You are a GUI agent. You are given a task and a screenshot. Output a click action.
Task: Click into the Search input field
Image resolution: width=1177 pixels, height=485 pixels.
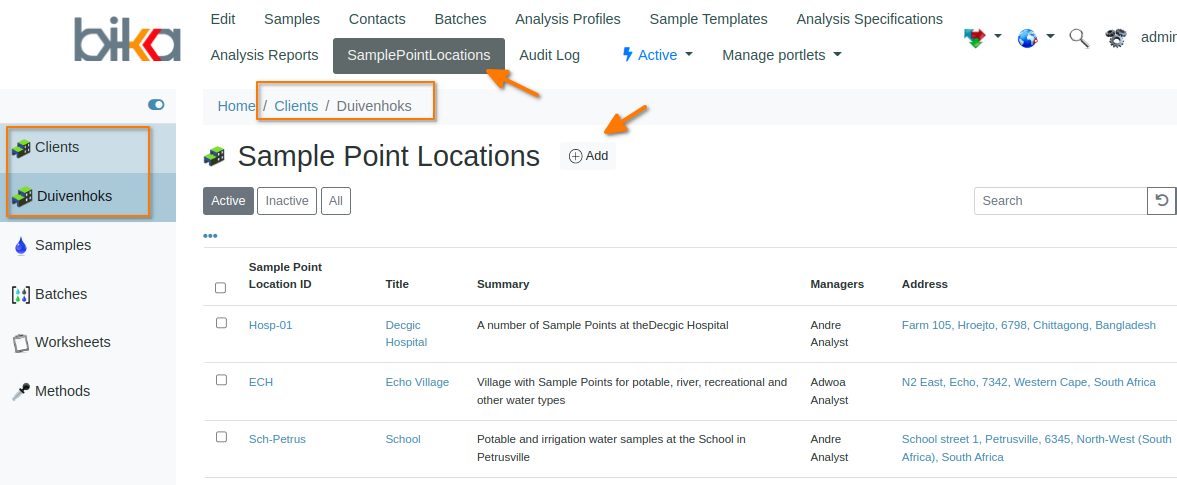(x=1060, y=201)
